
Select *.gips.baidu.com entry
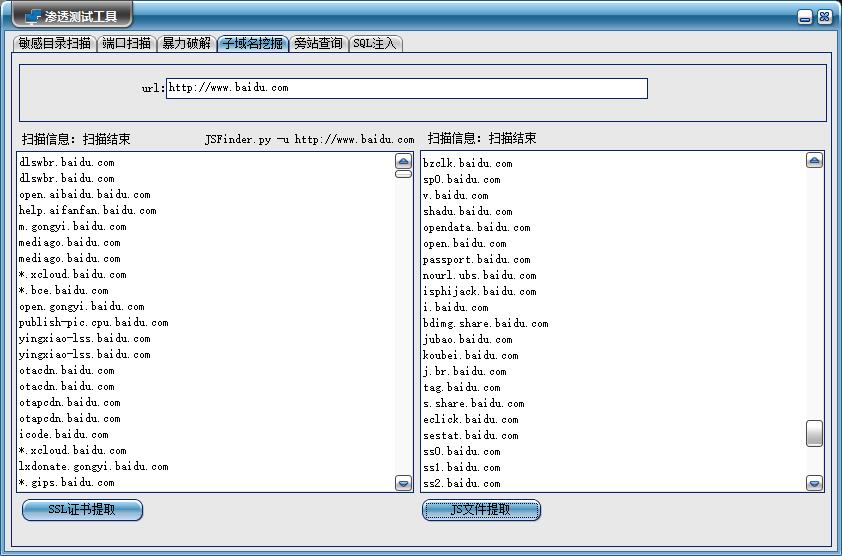(67, 483)
